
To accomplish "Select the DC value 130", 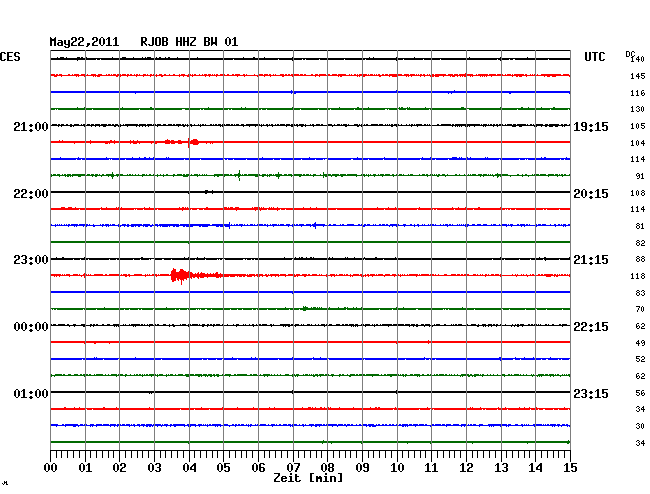I will coord(638,109).
